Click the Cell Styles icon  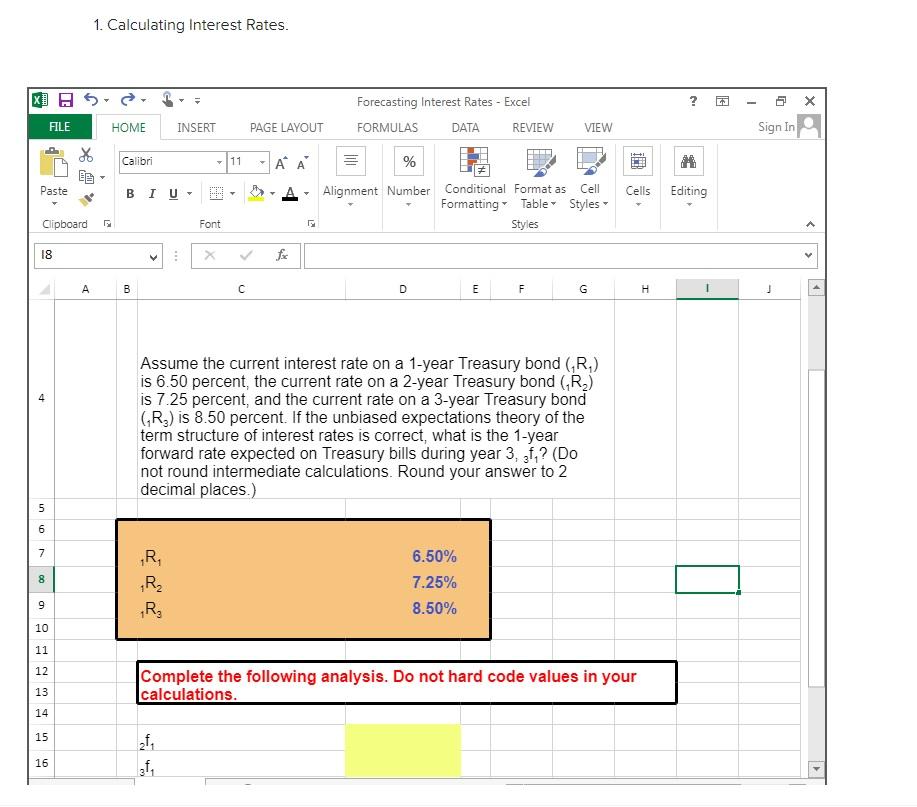[591, 161]
